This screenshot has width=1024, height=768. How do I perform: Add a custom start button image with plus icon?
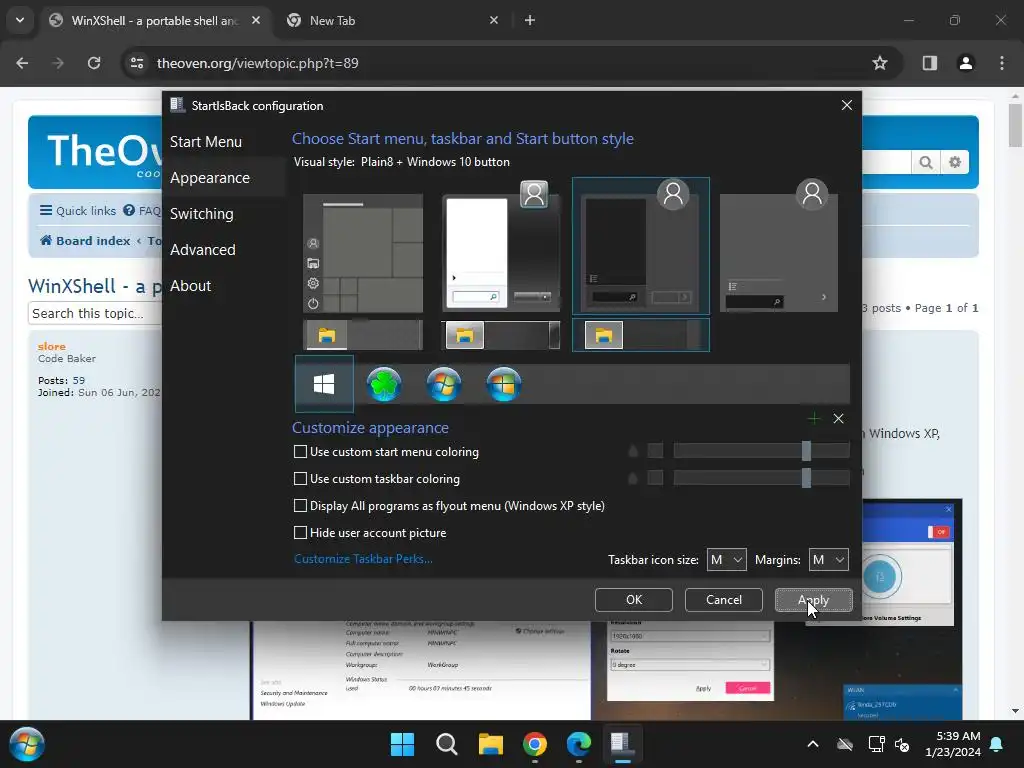tap(814, 419)
